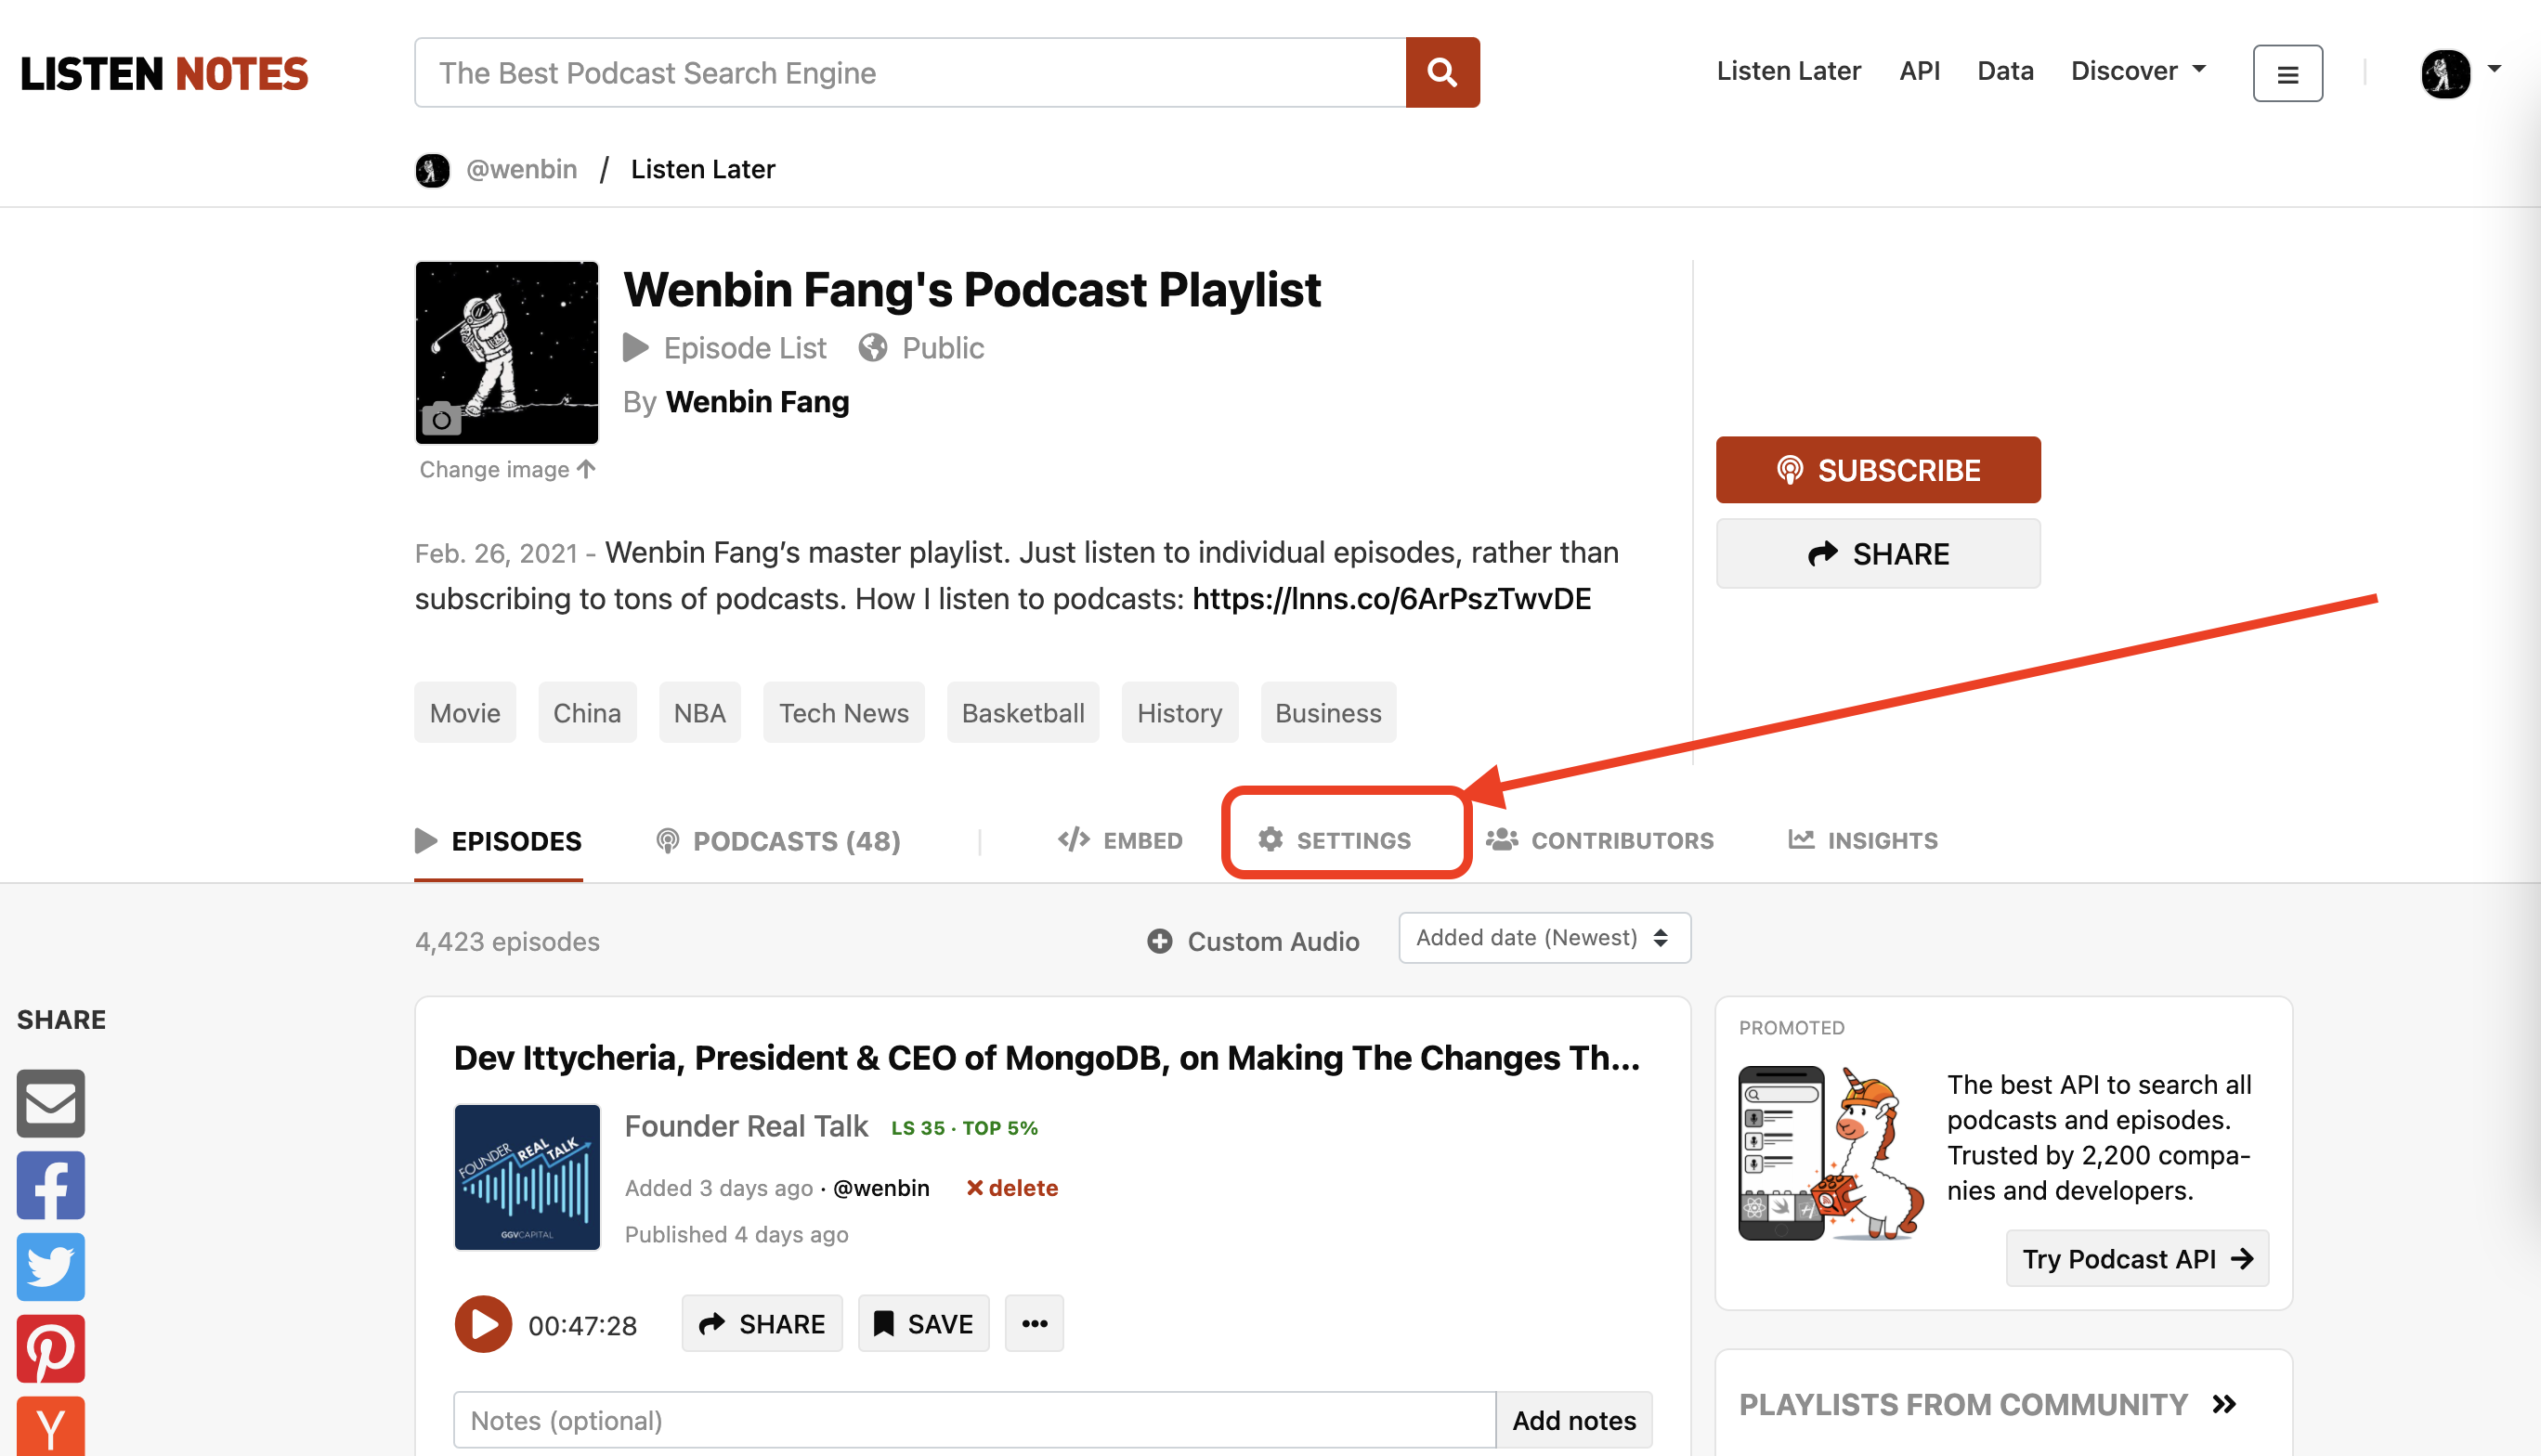Click '4,423 episodes' count text
Image resolution: width=2541 pixels, height=1456 pixels.
(507, 941)
